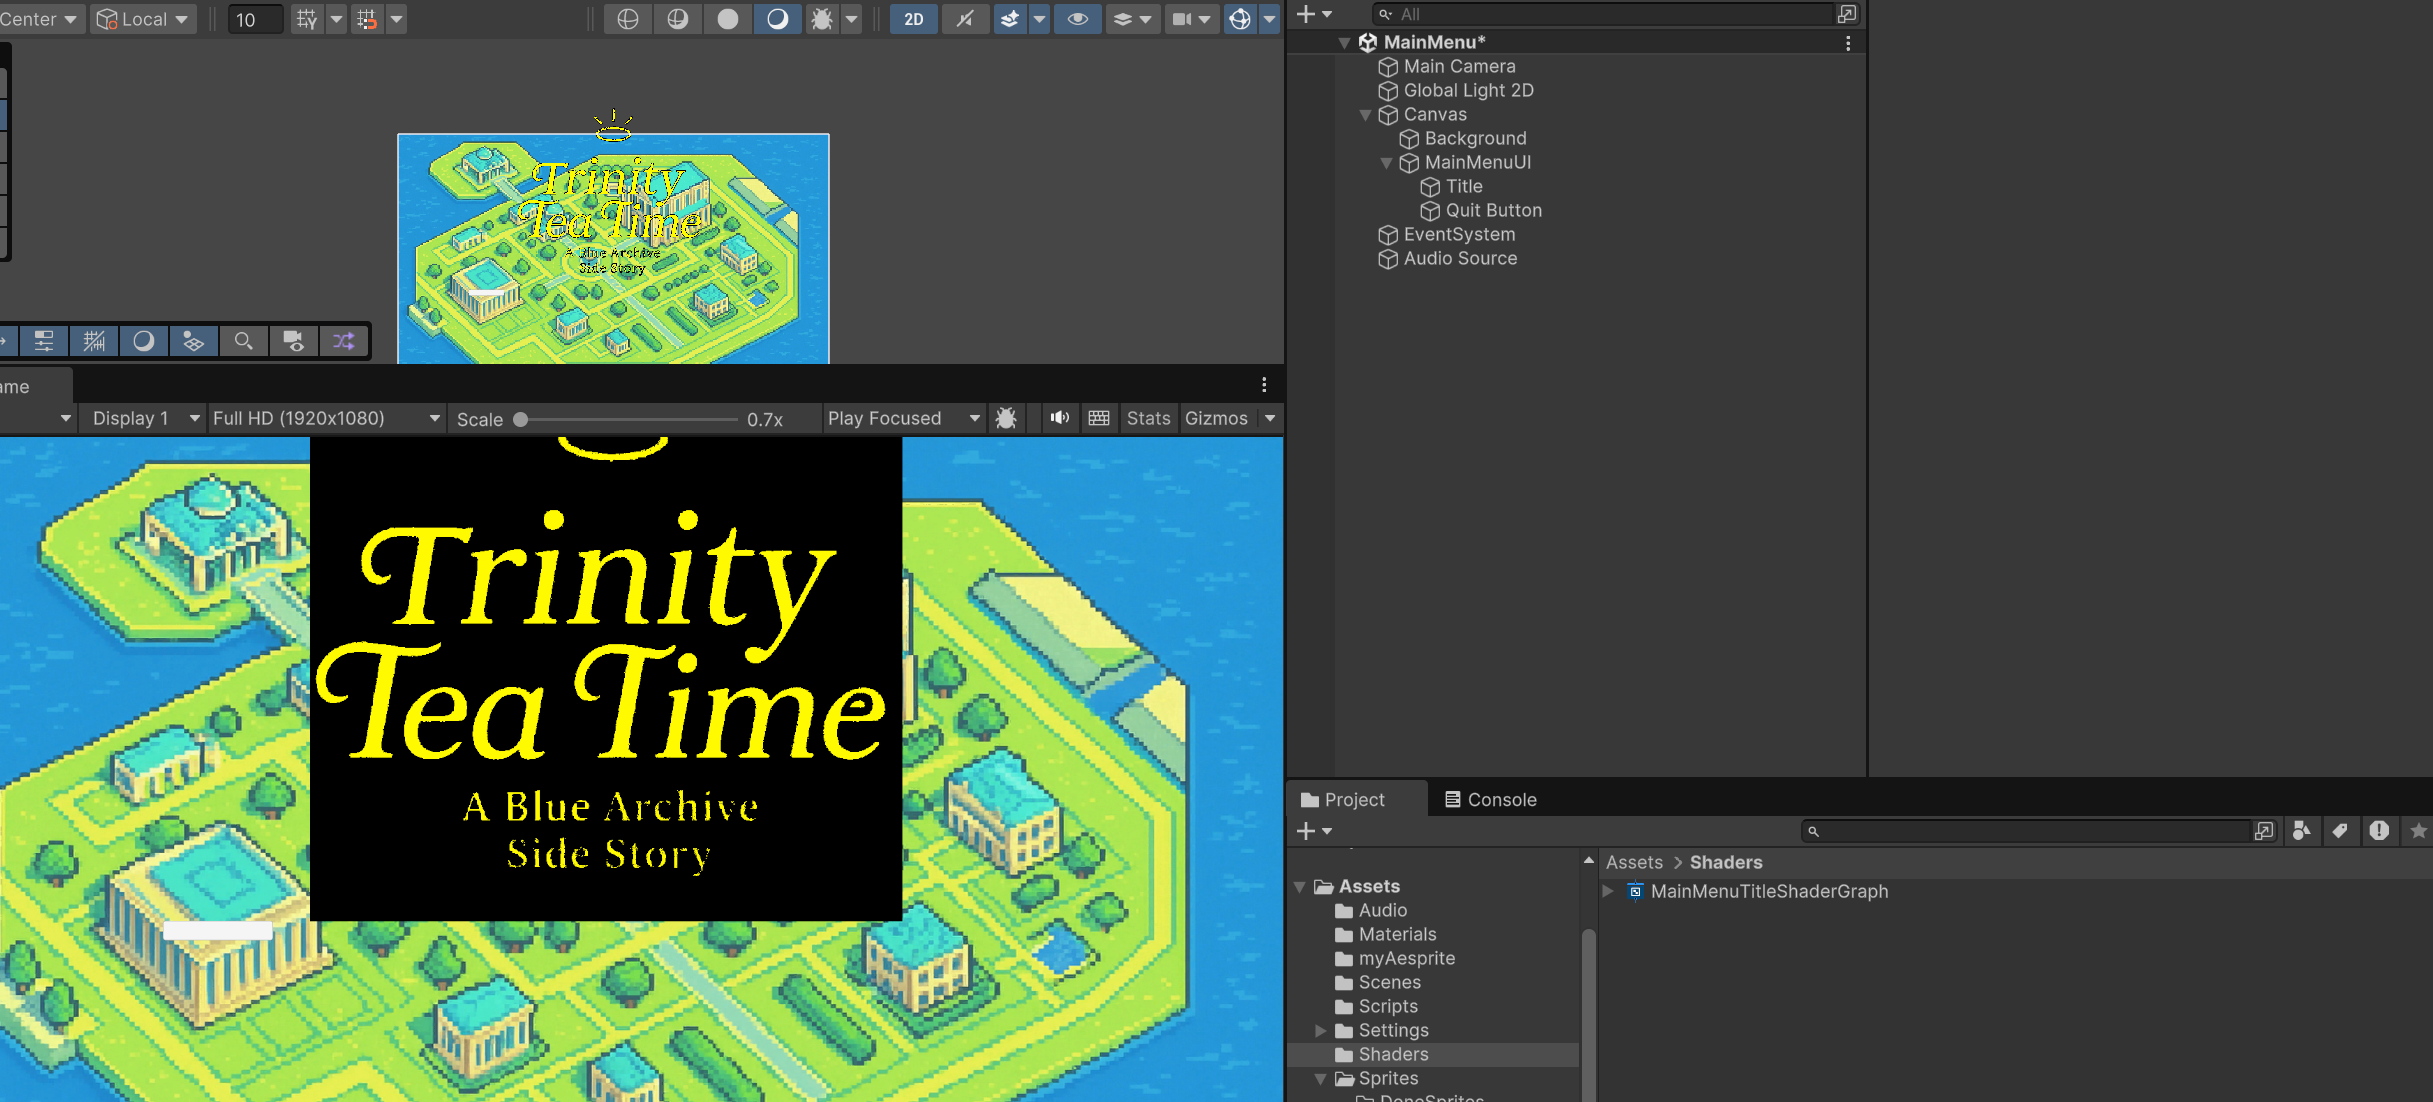Select the Project tab

point(1343,799)
